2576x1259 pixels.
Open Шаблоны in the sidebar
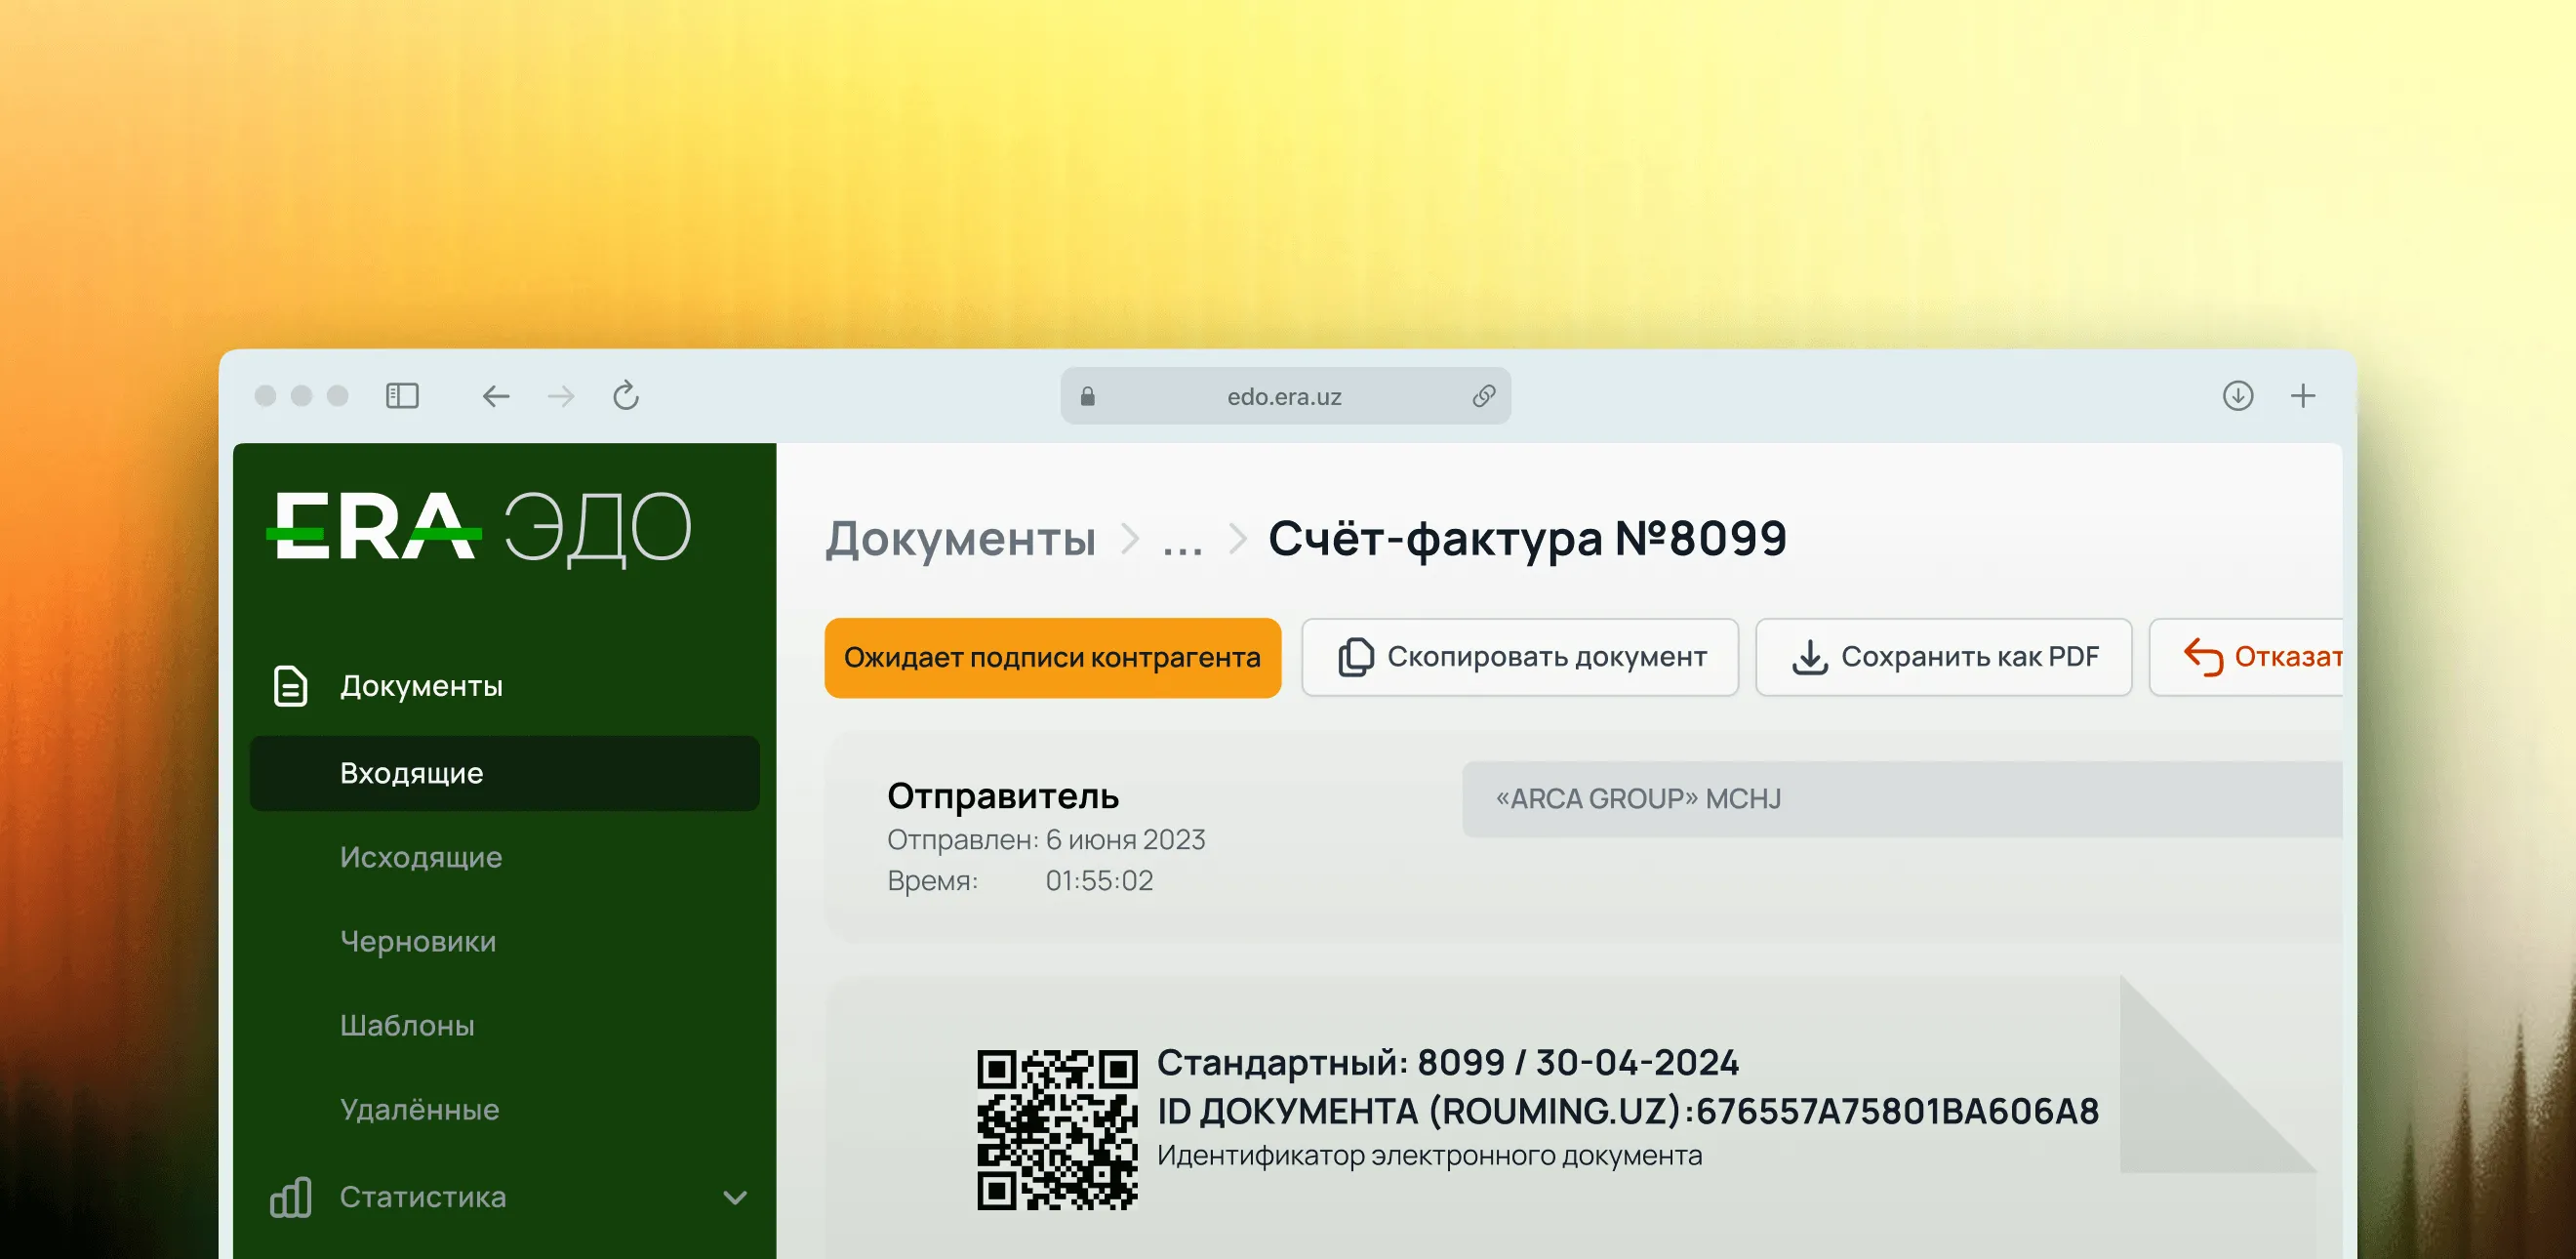tap(407, 1025)
